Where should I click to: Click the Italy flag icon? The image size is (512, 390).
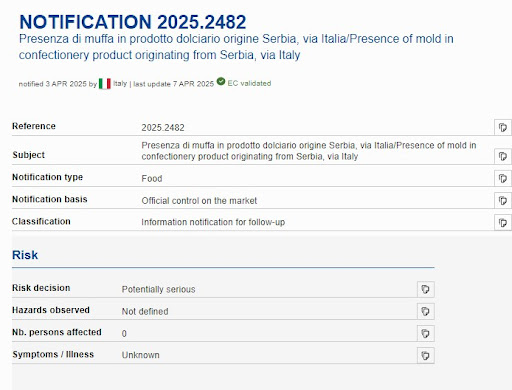pos(105,84)
